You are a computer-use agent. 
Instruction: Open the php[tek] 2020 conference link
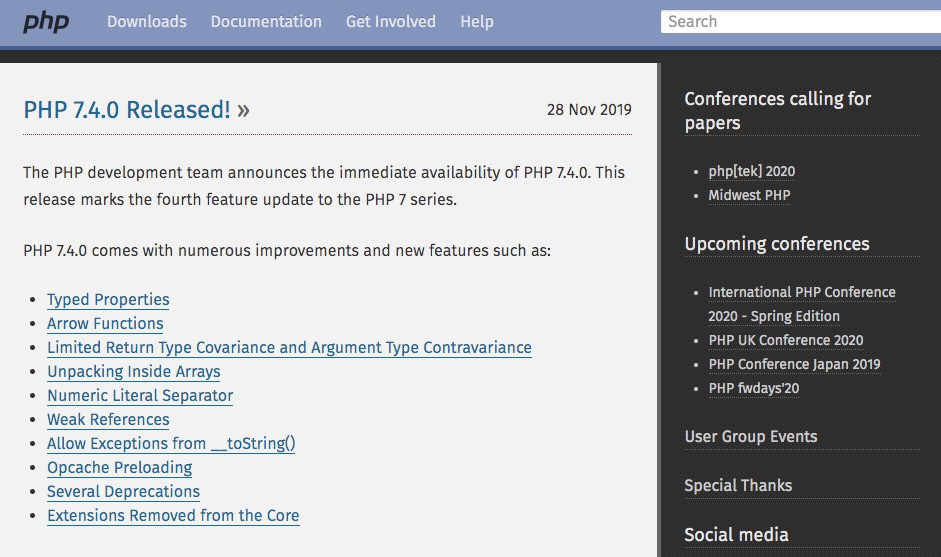coord(752,171)
